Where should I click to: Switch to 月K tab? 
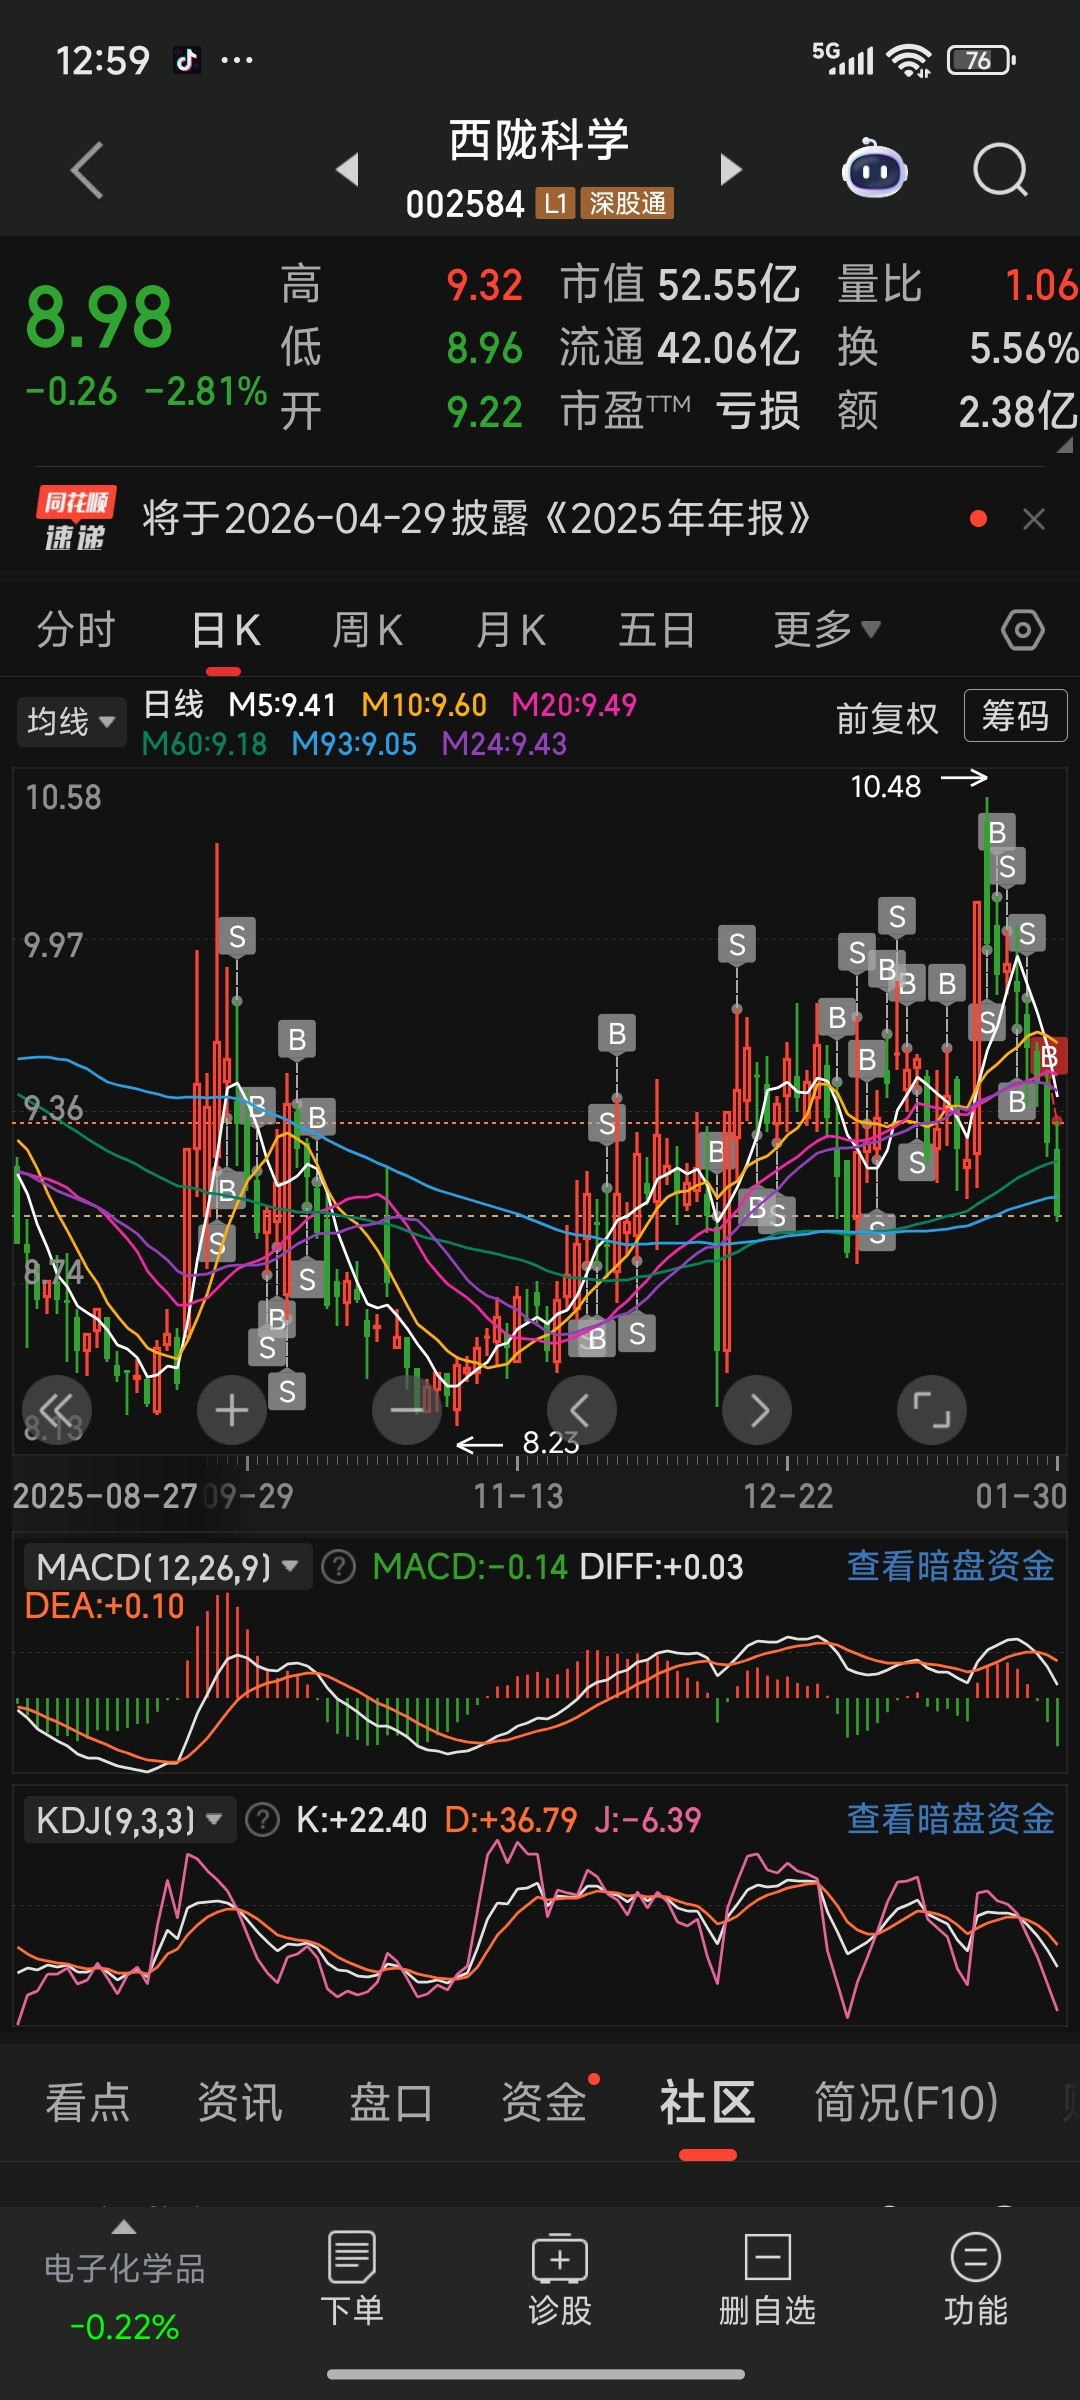coord(510,630)
